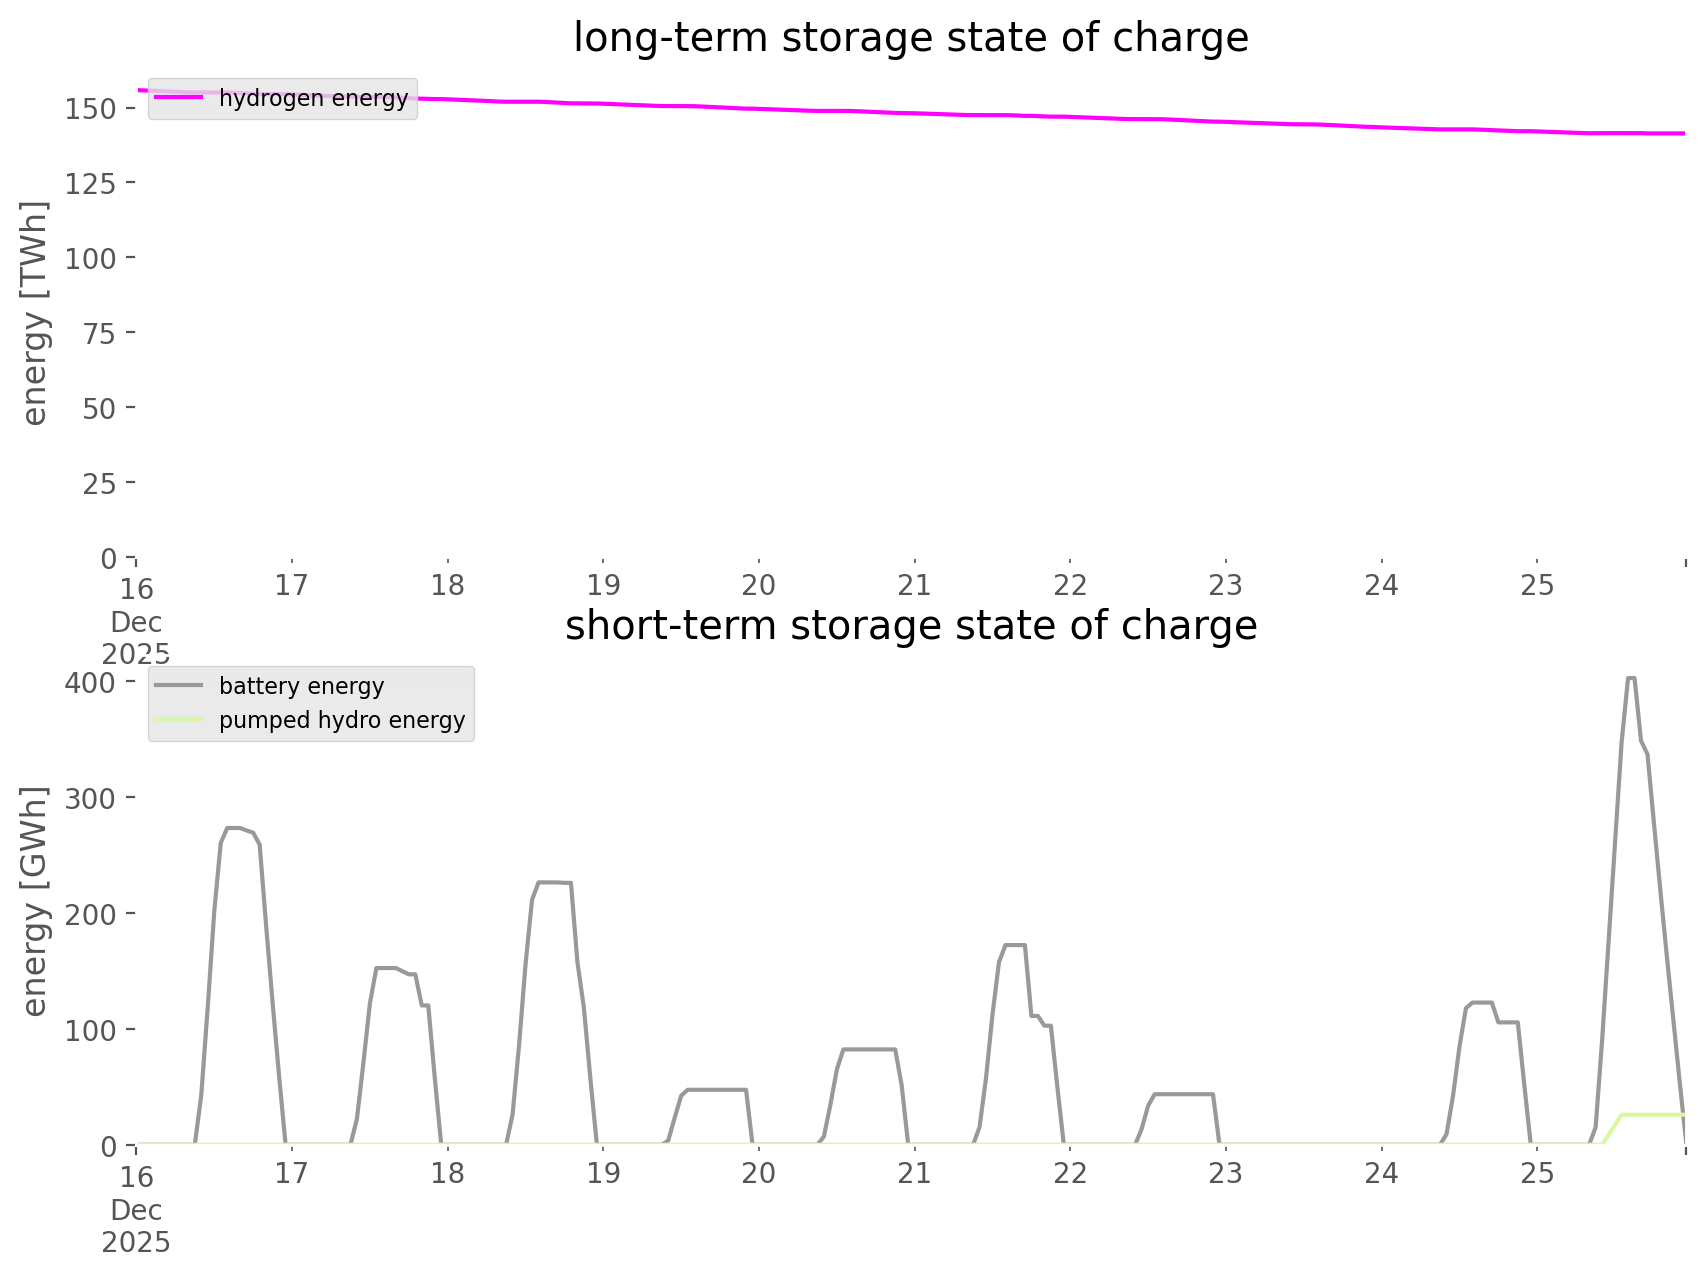Click the energy [TWh] y-axis label
This screenshot has width=1706, height=1277.
point(35,313)
